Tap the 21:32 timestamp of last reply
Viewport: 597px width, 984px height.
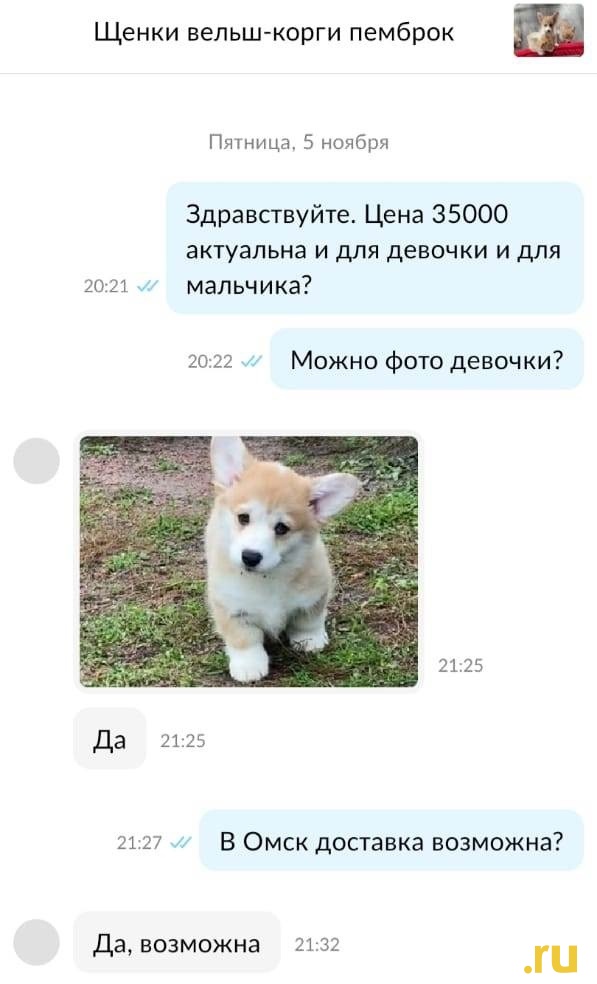(x=317, y=944)
